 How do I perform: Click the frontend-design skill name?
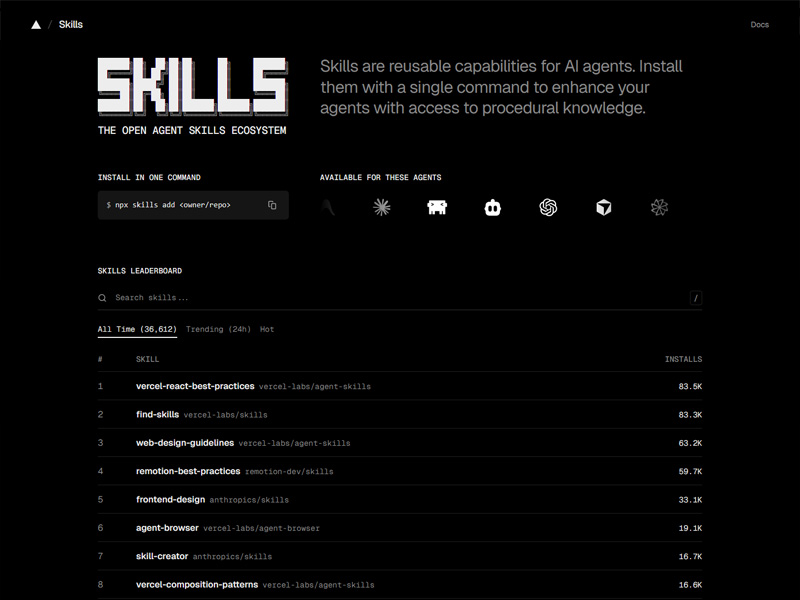click(x=172, y=499)
